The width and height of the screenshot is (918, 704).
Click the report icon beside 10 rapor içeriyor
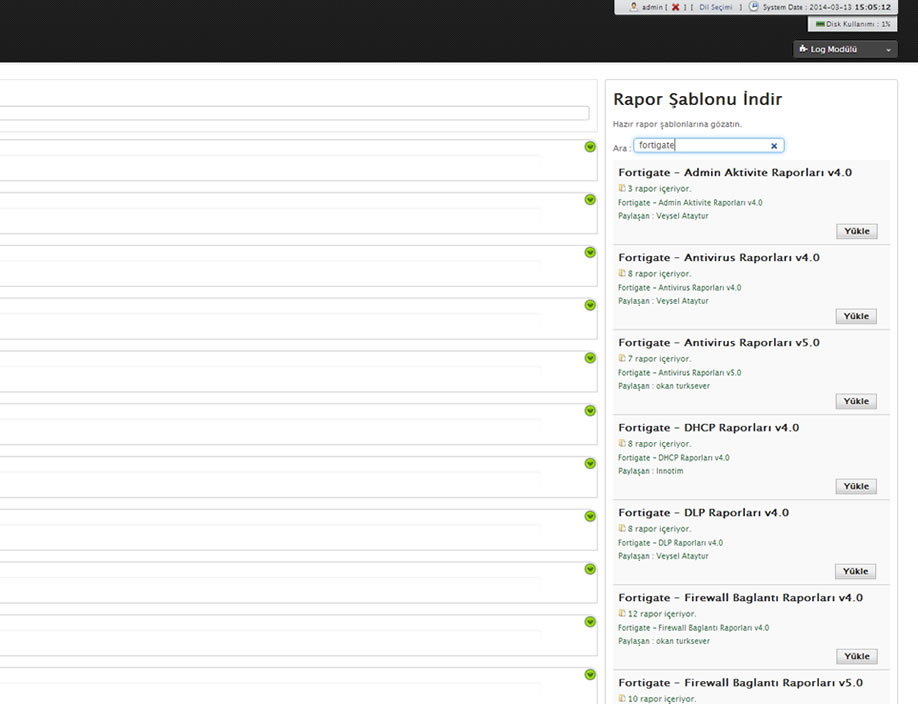coord(622,698)
